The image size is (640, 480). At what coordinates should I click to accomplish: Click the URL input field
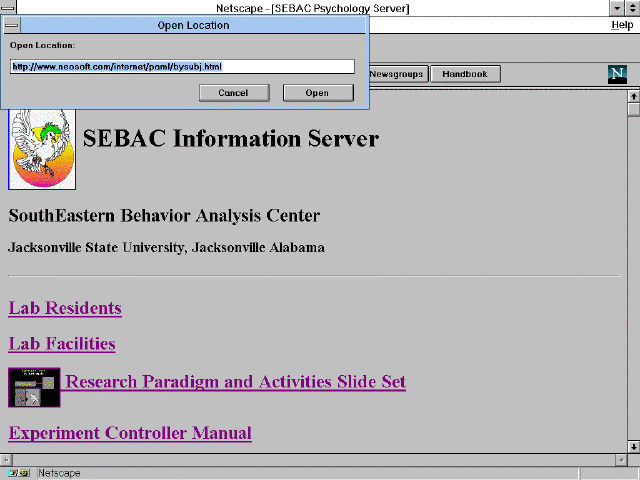pyautogui.click(x=182, y=67)
